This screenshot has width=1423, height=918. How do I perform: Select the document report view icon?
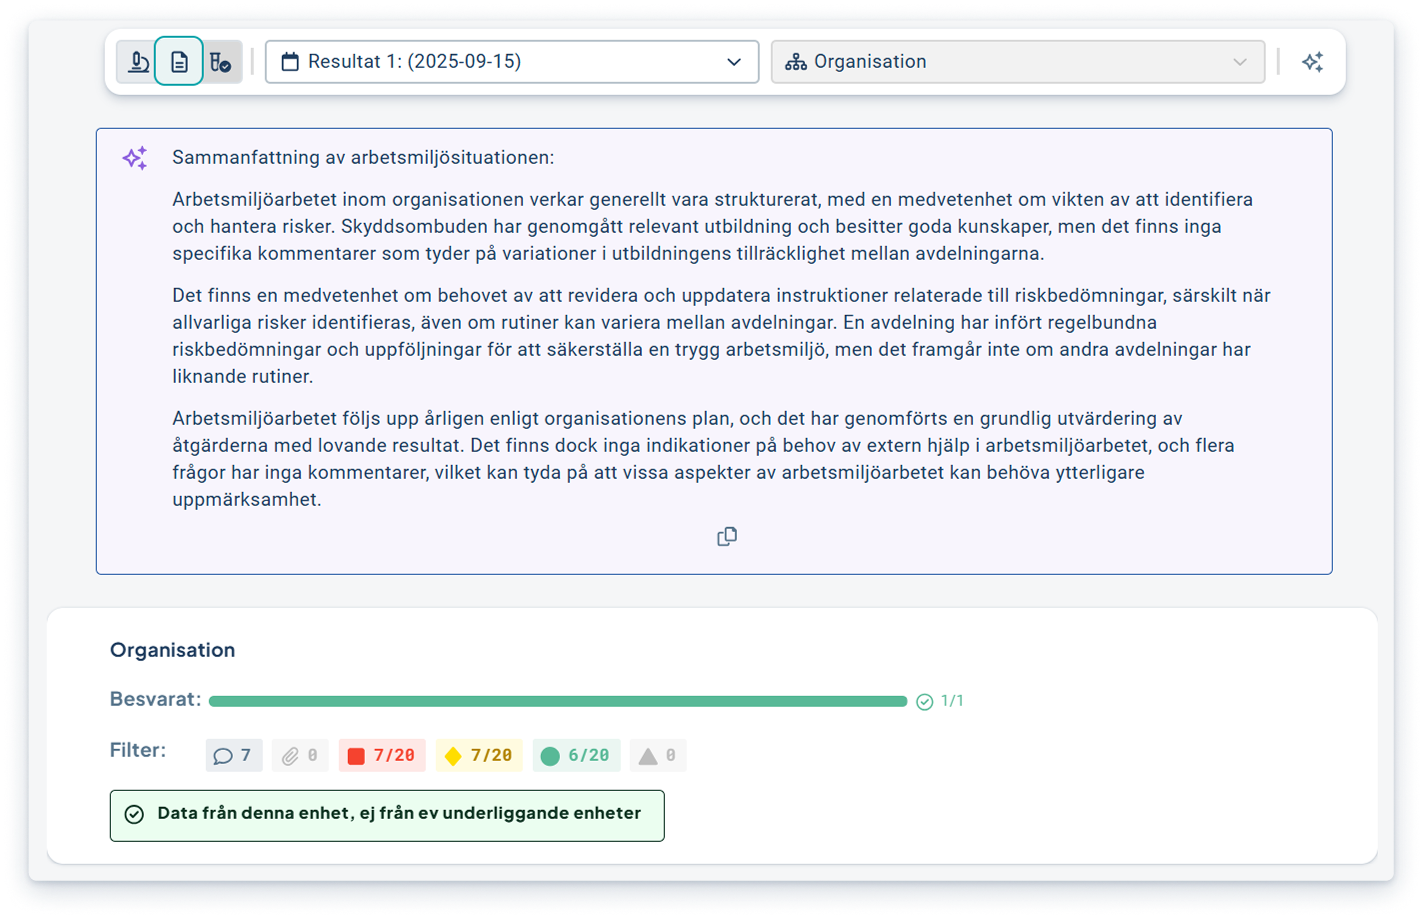click(179, 62)
